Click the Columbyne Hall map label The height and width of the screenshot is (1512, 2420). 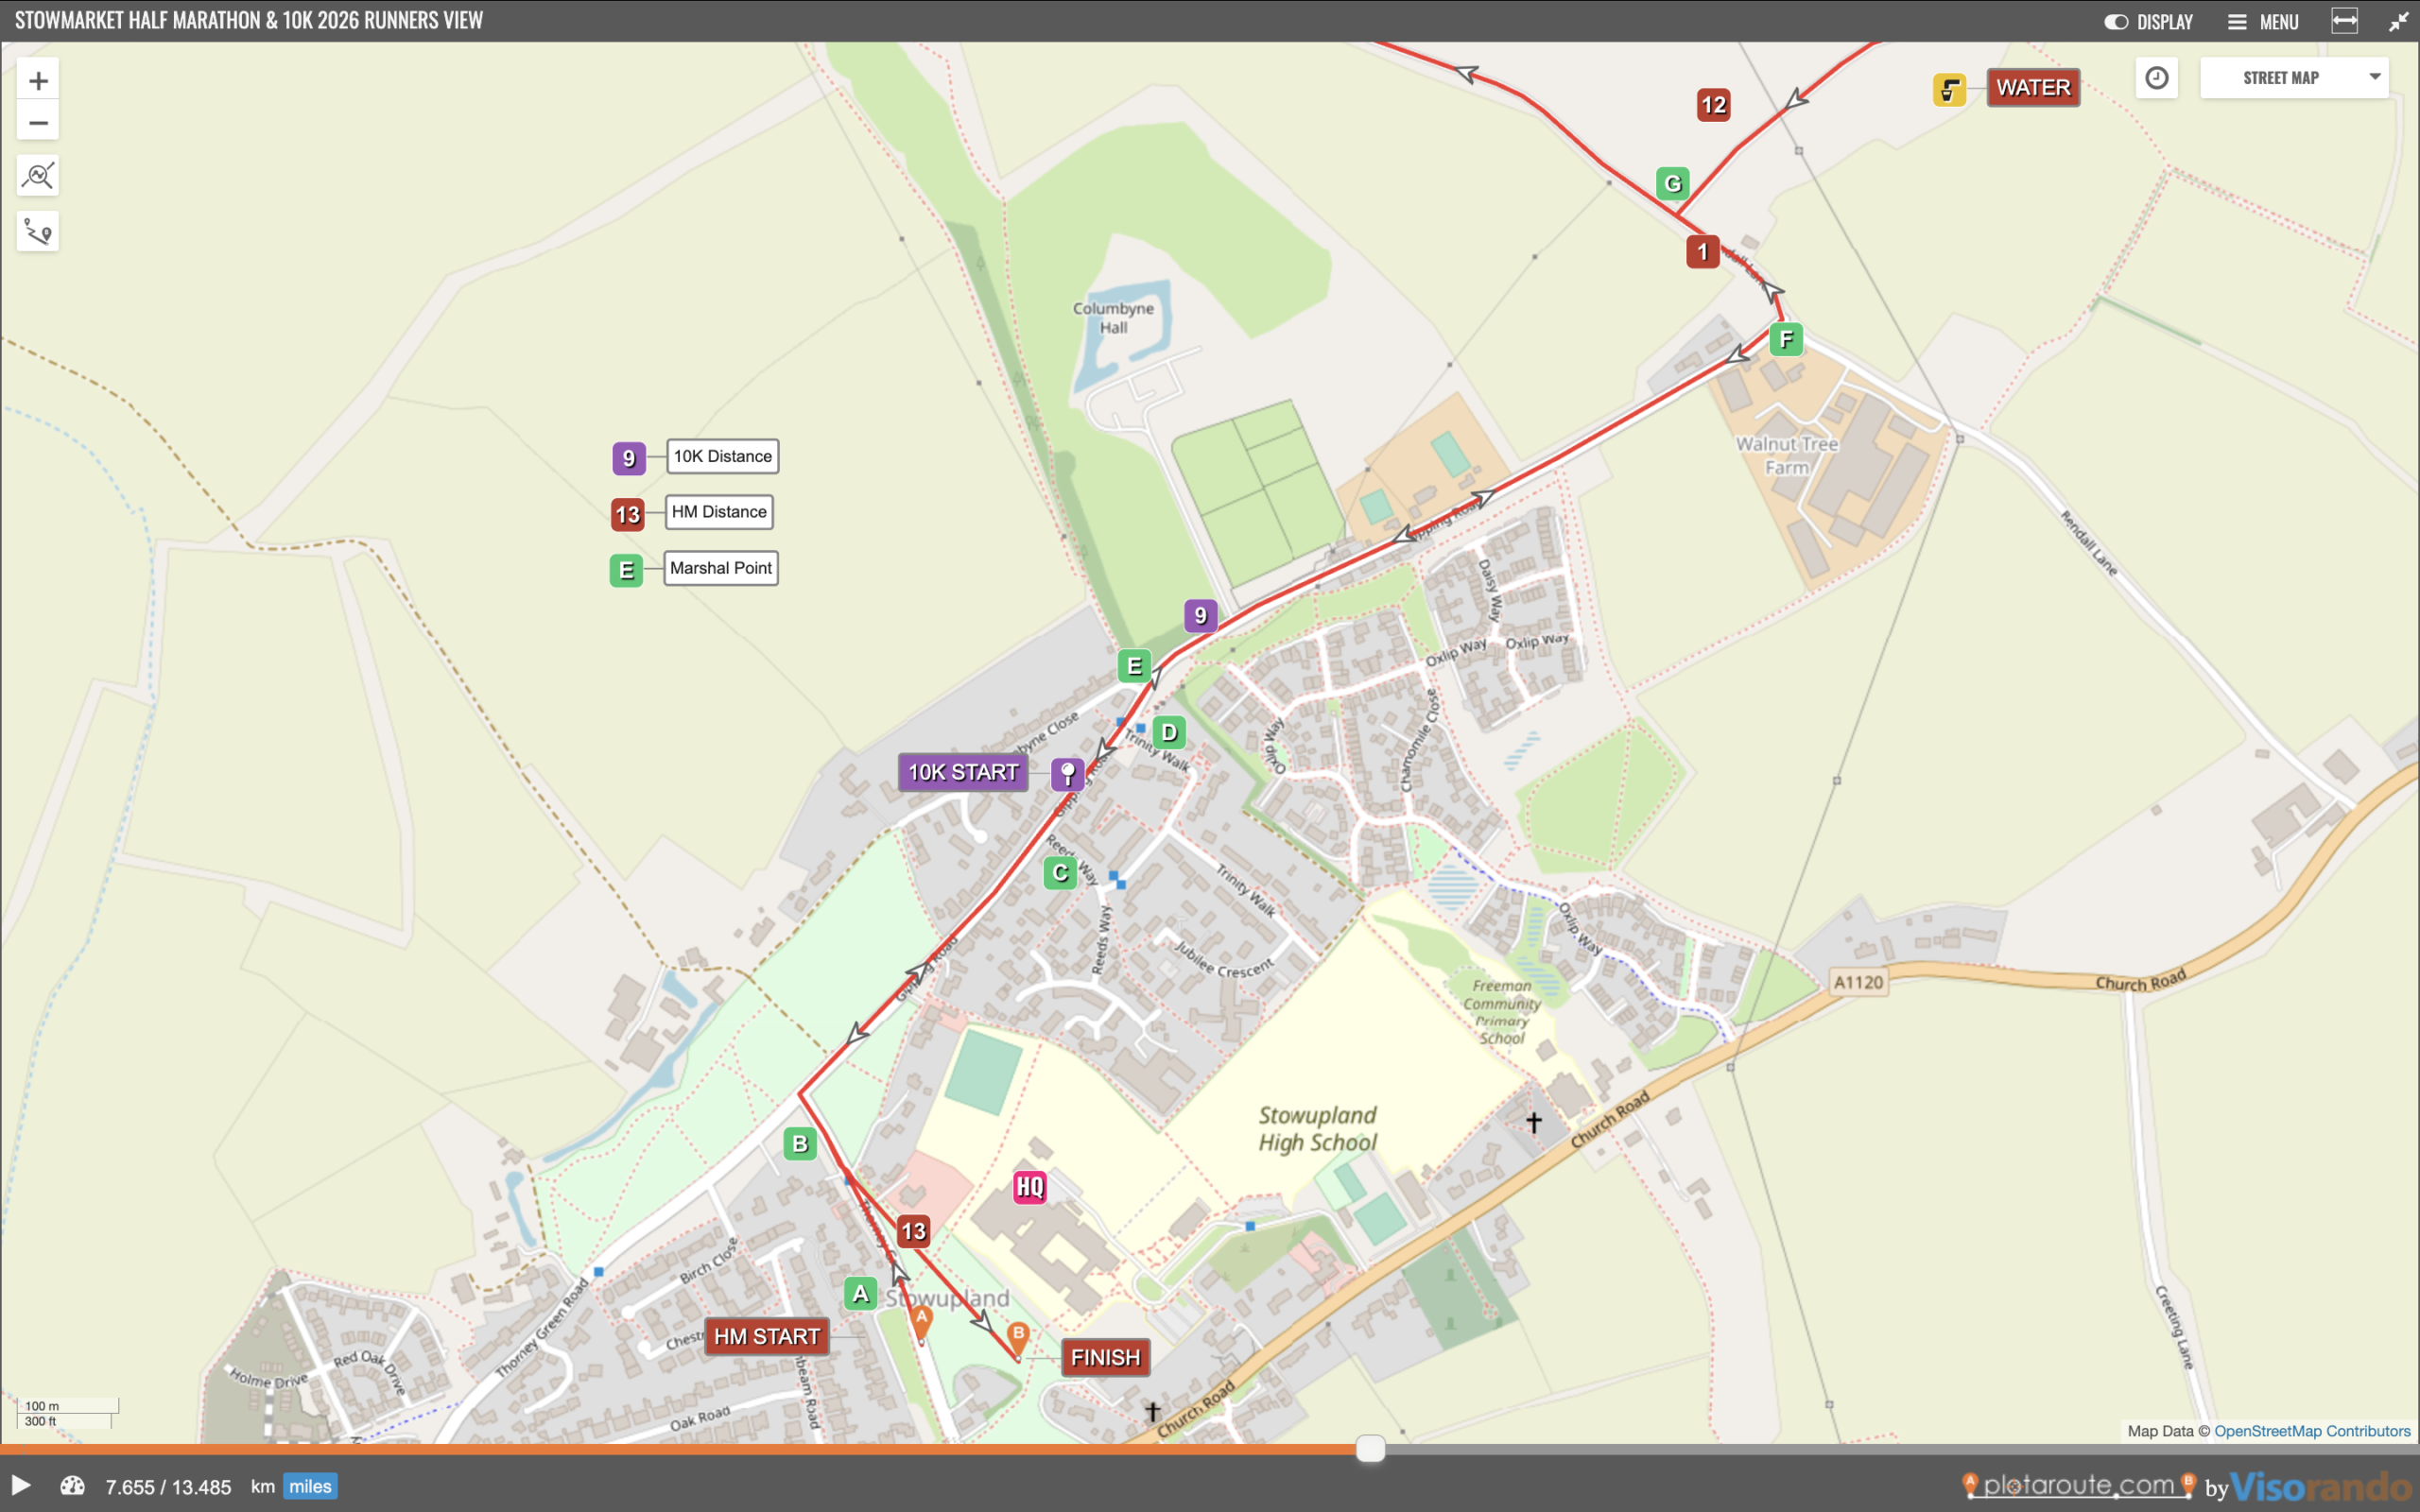pos(1113,318)
